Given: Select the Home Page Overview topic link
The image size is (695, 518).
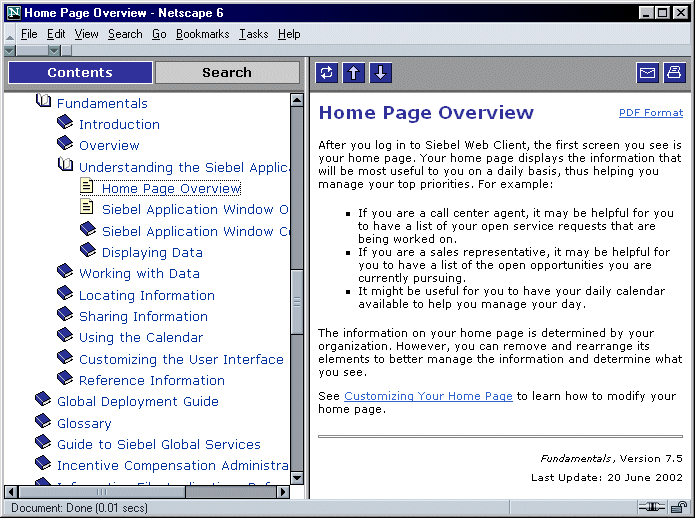Looking at the screenshot, I should pos(171,188).
